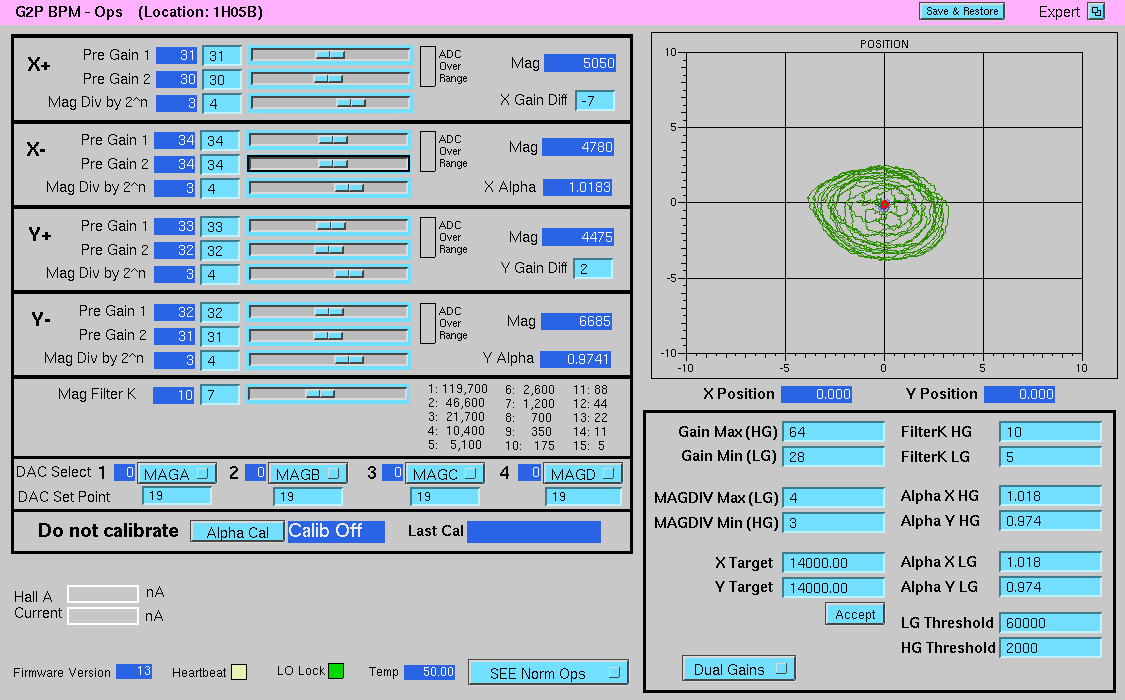Click the Calib Off status text
The image size is (1125, 700).
point(336,531)
